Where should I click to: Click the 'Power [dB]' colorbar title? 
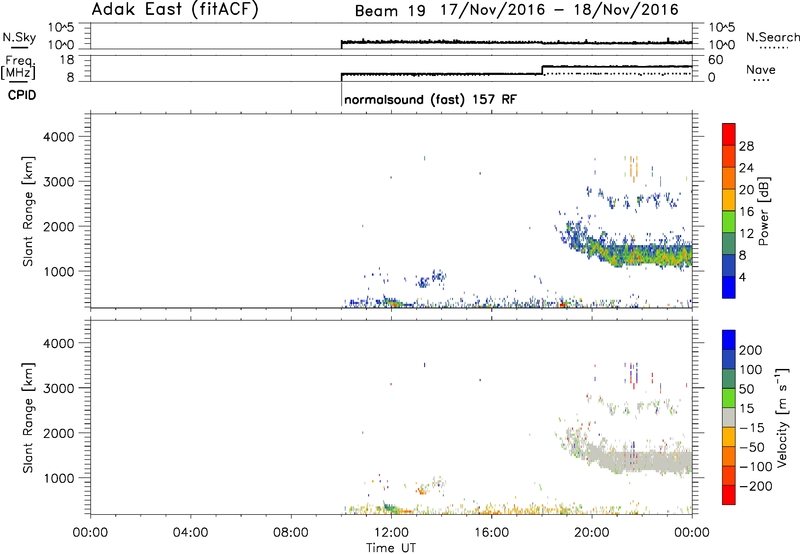click(x=763, y=212)
